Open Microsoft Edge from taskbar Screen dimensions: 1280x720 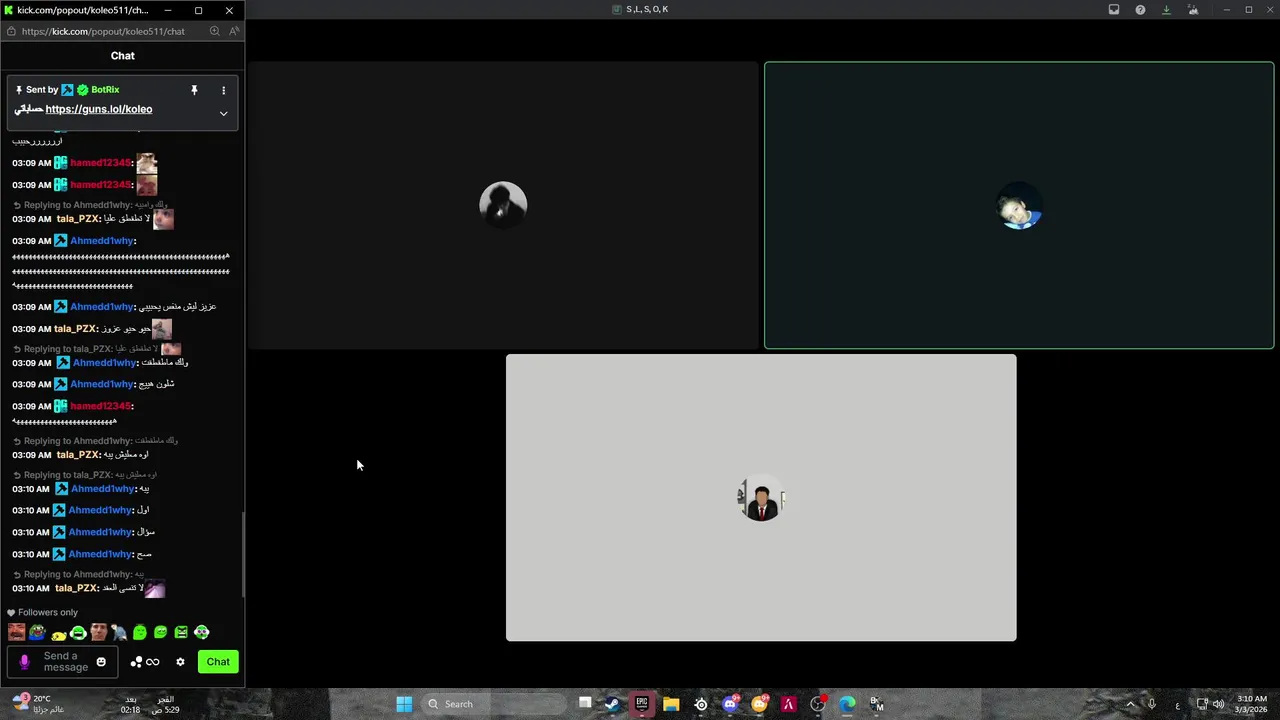click(x=848, y=704)
